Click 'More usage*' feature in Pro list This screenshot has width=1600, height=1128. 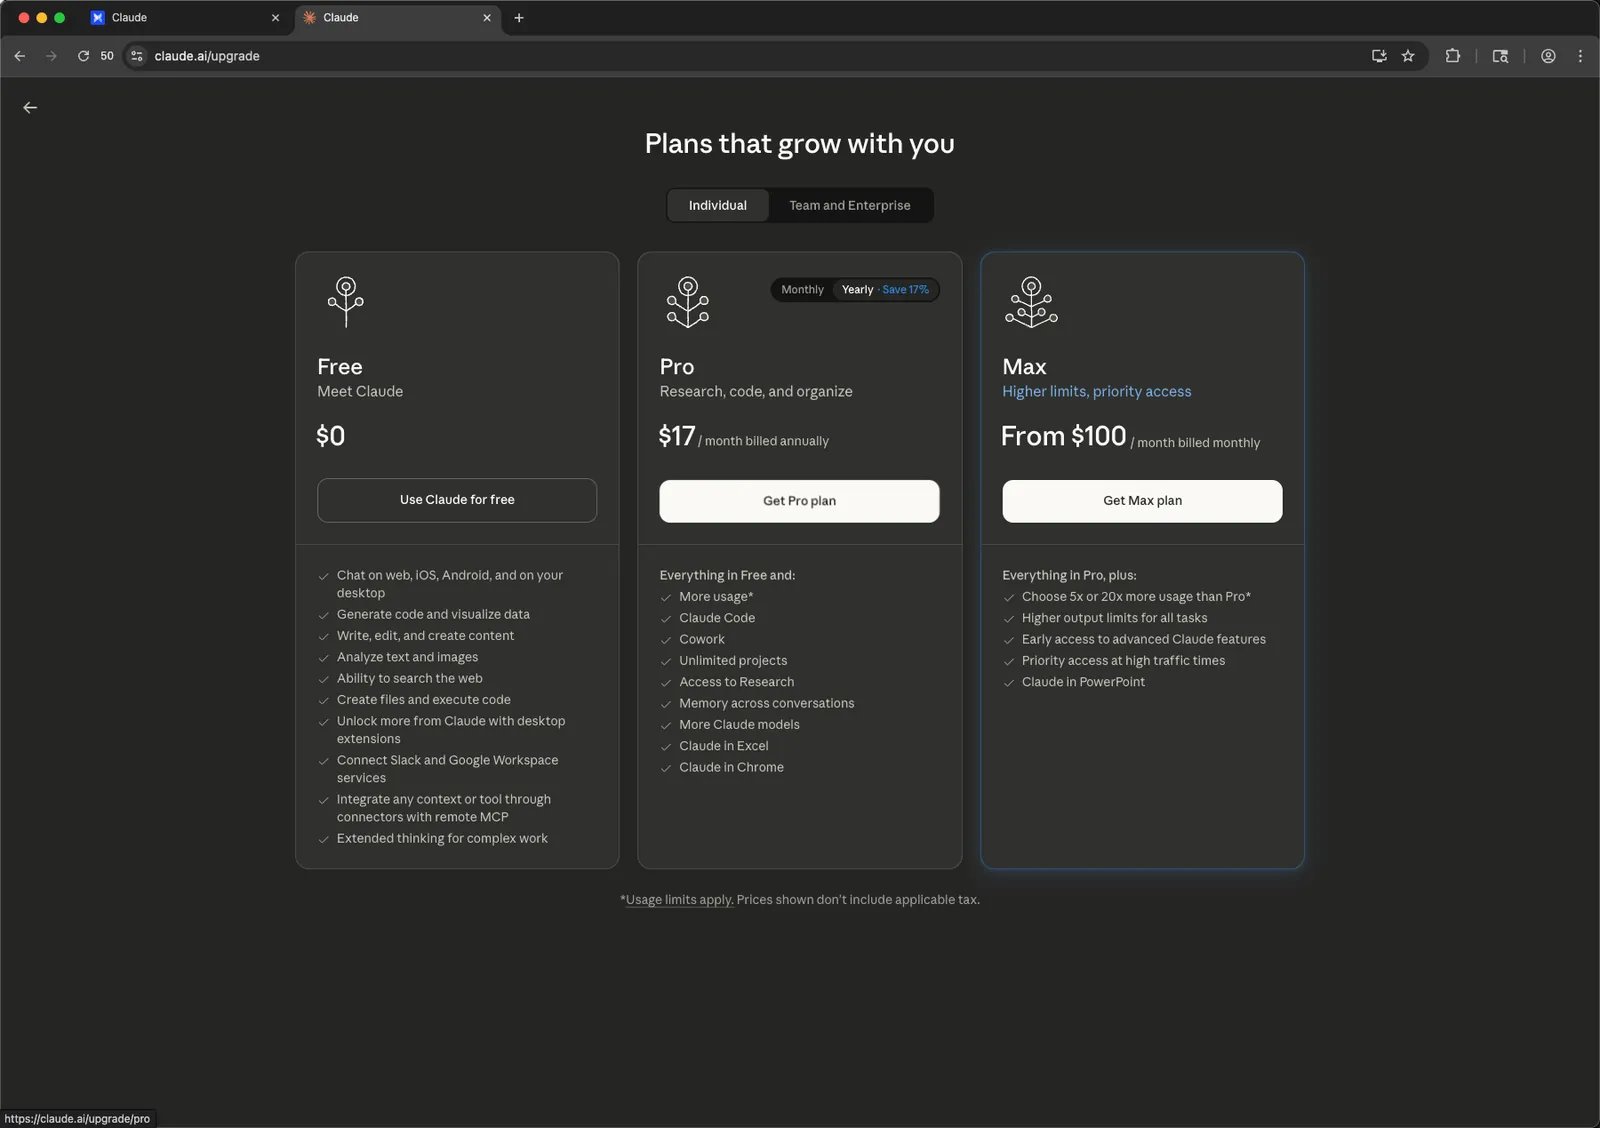[x=716, y=597]
